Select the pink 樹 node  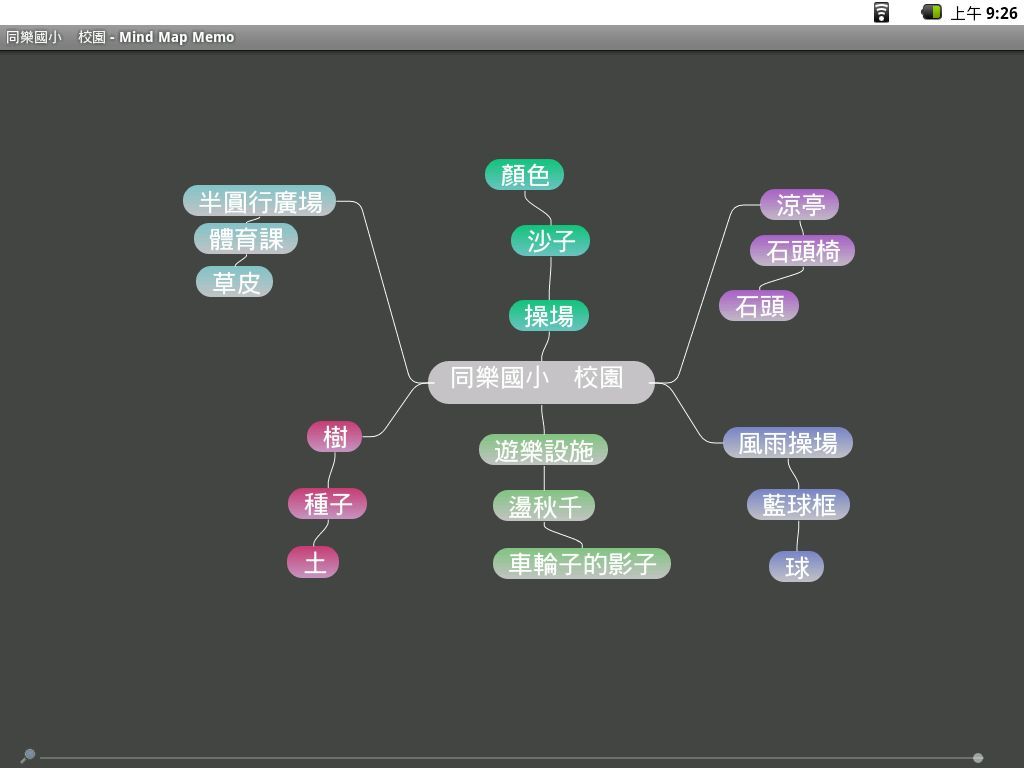[334, 437]
